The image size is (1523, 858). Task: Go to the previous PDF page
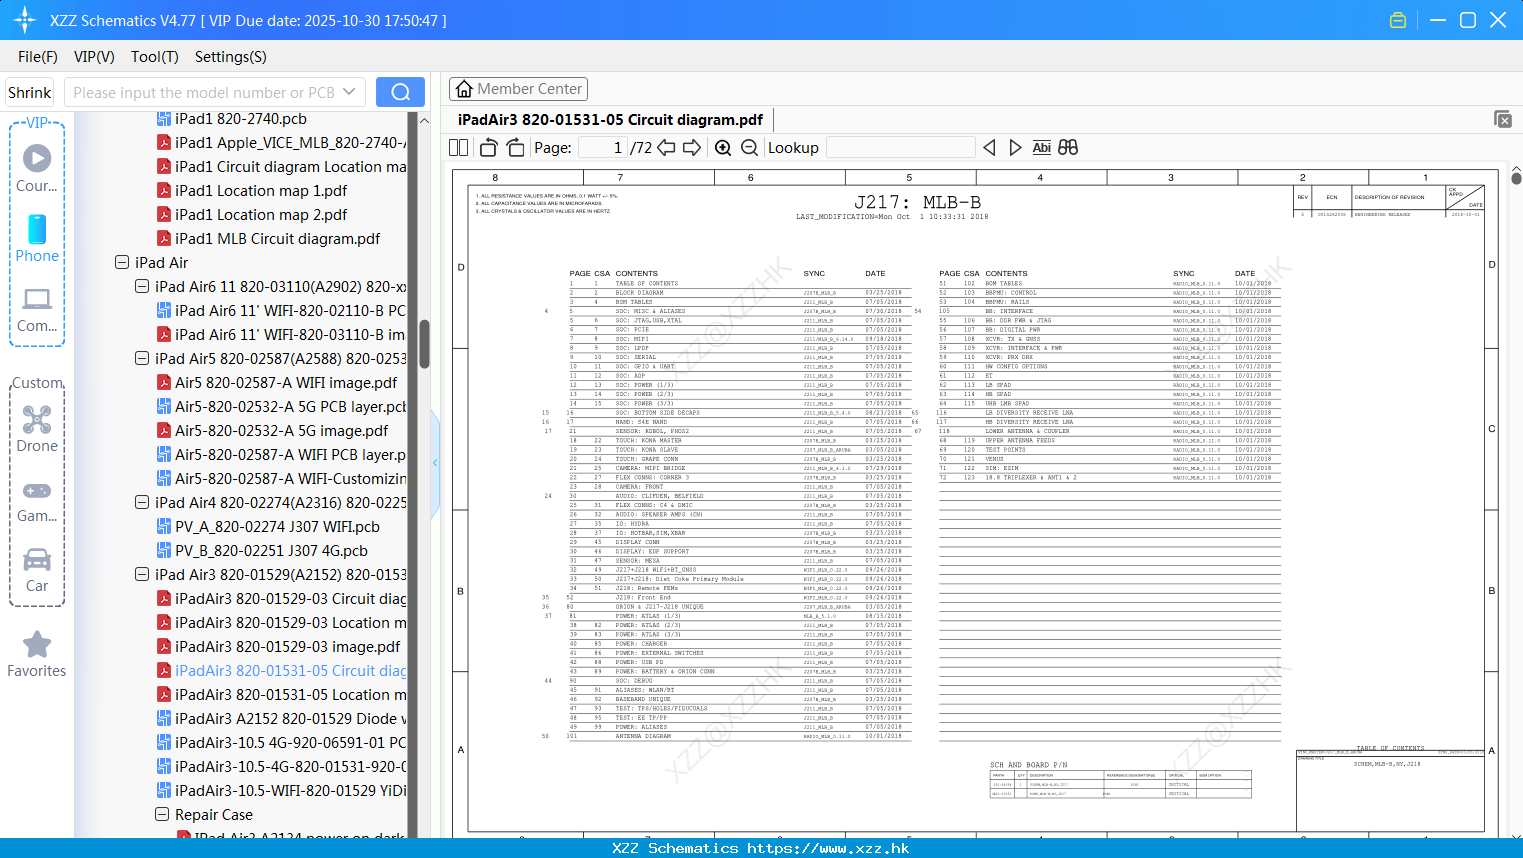coord(666,148)
